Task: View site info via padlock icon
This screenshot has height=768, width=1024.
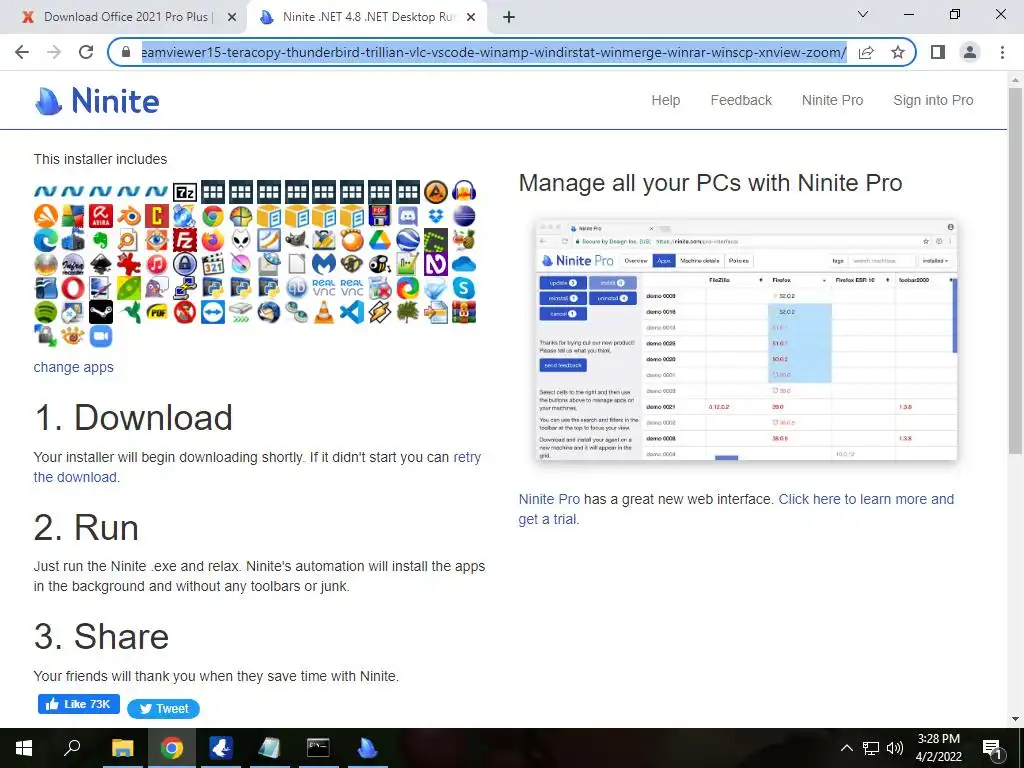Action: point(127,52)
